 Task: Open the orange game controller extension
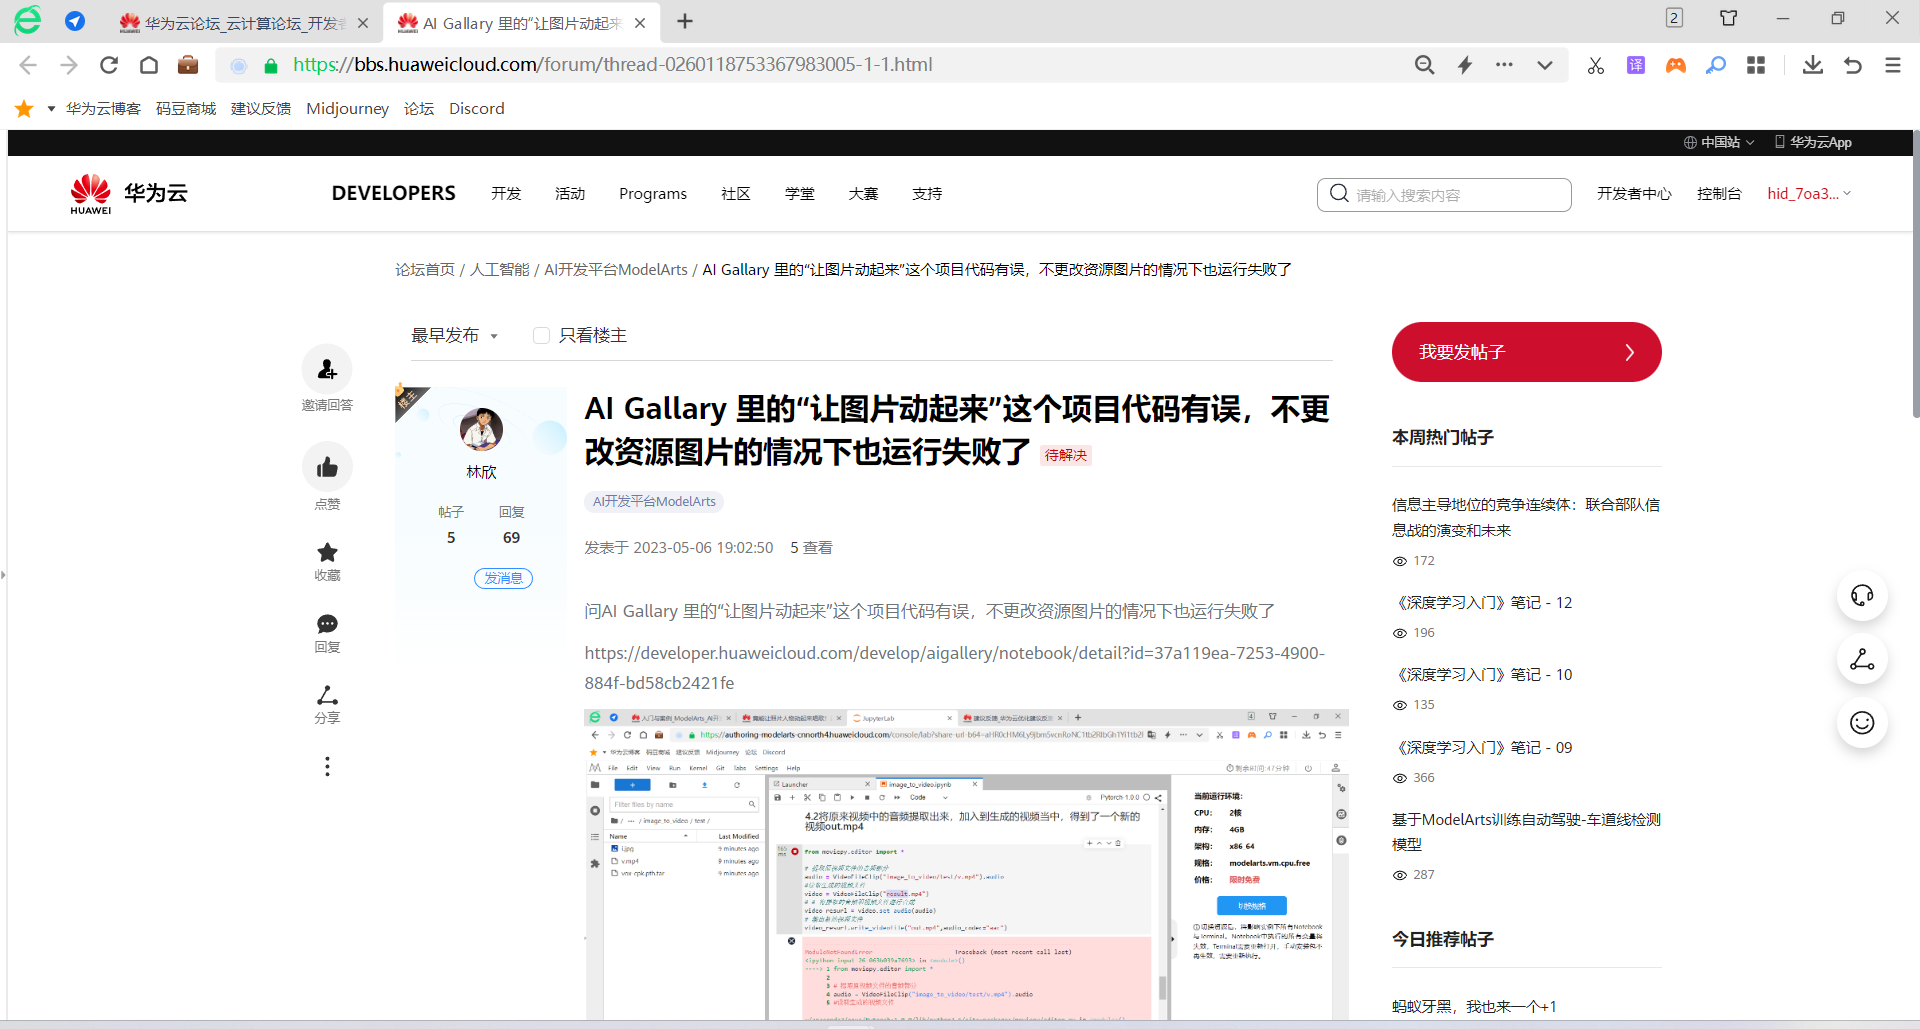pos(1676,65)
